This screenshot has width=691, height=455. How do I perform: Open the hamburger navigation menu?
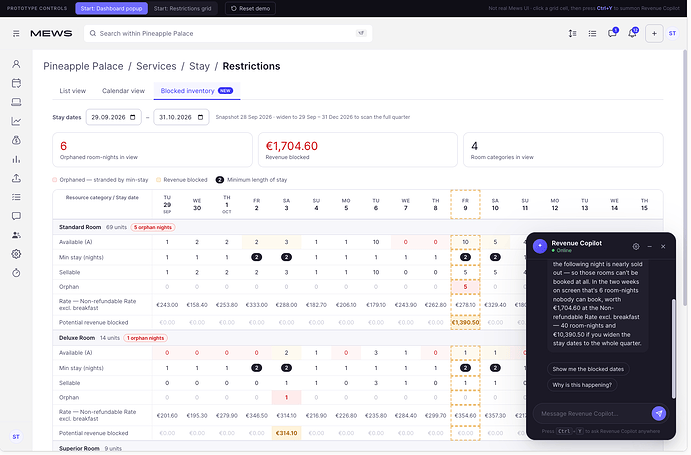coord(16,34)
